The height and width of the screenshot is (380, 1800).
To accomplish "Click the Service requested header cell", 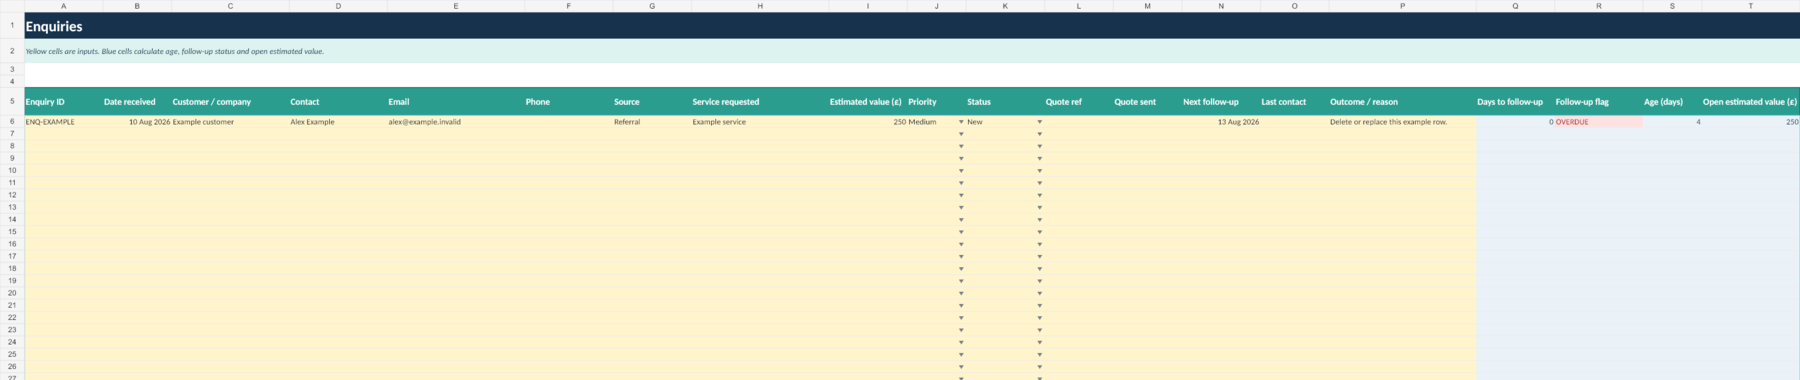I will 759,101.
